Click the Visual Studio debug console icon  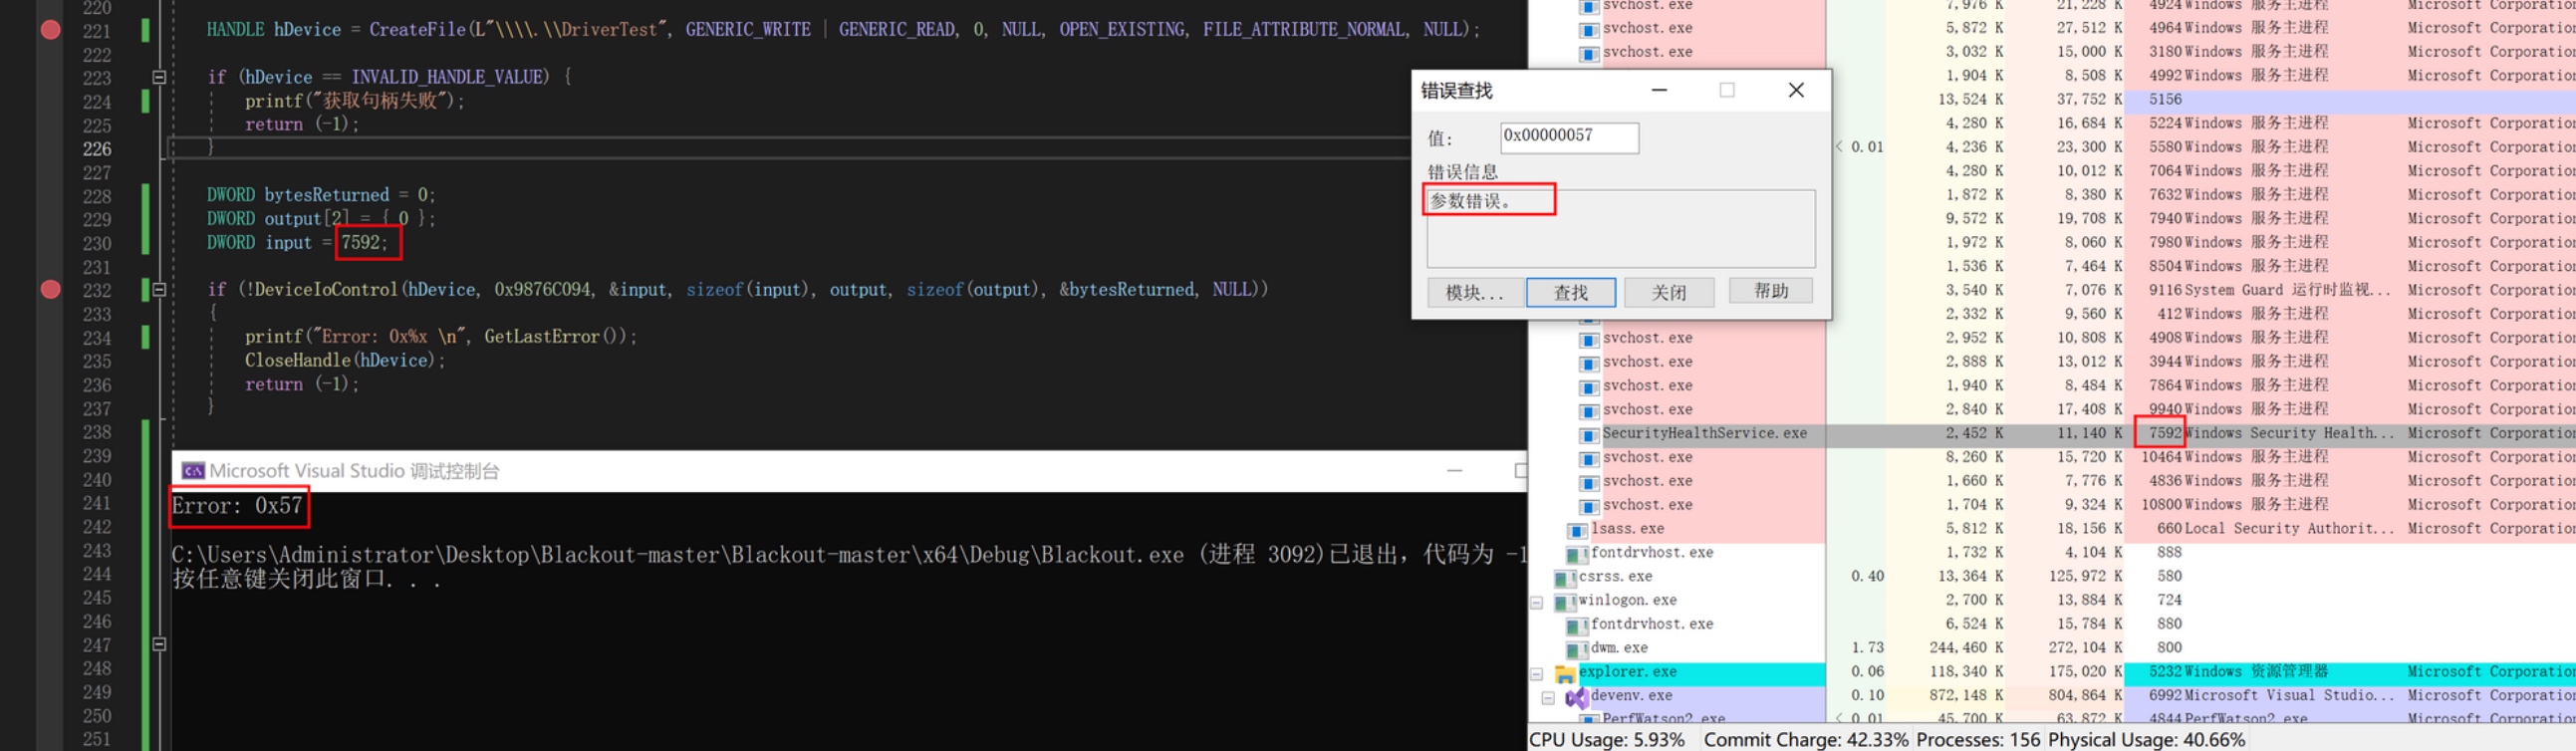[193, 471]
